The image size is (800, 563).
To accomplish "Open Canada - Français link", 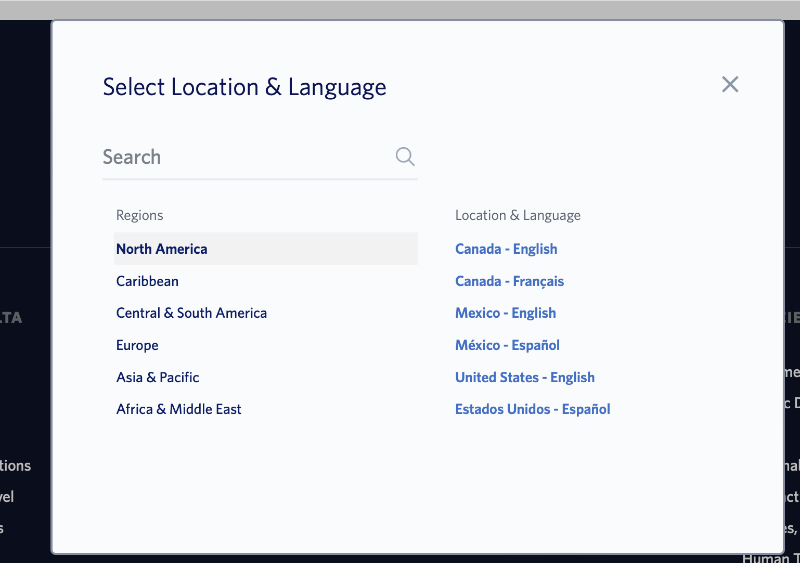I will tap(509, 281).
